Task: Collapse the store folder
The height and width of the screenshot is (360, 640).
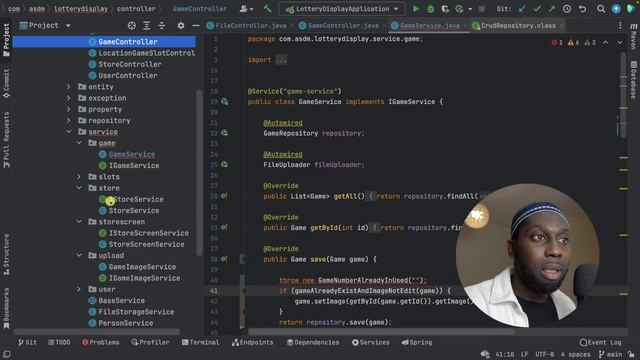Action: pos(79,188)
